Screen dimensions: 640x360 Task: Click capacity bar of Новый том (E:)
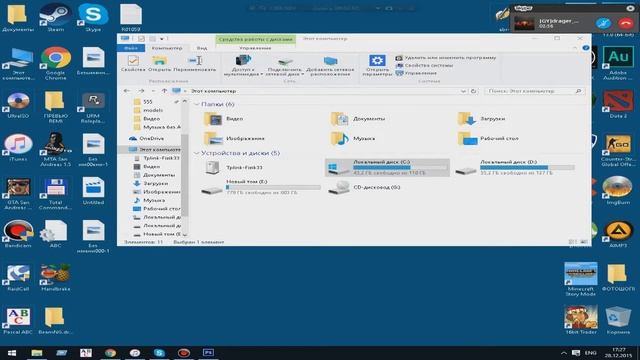click(273, 187)
